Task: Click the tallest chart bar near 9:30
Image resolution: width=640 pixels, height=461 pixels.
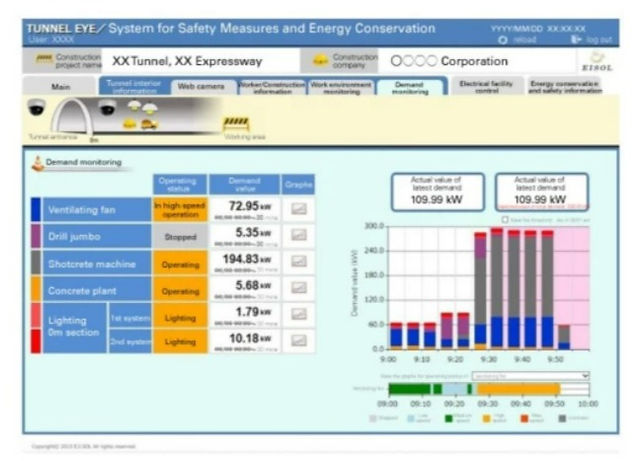Action: [497, 288]
